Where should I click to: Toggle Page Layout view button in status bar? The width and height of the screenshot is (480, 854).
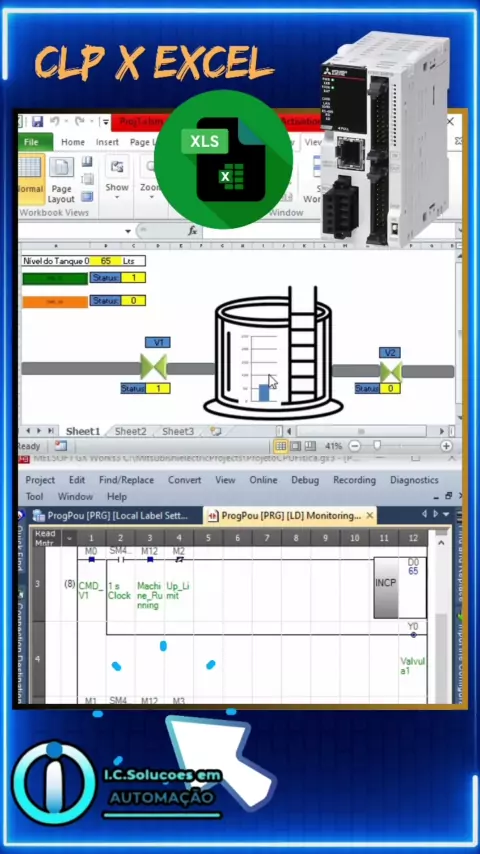click(x=295, y=446)
